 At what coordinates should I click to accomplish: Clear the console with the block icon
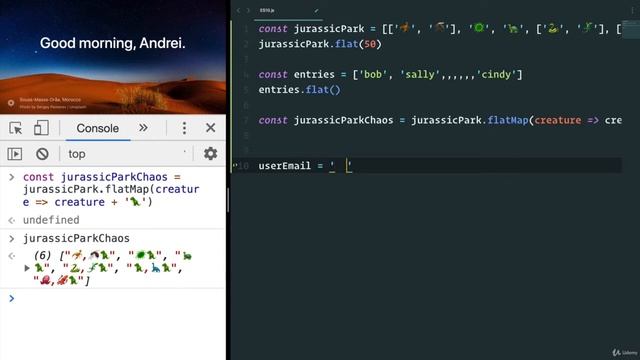[42, 154]
